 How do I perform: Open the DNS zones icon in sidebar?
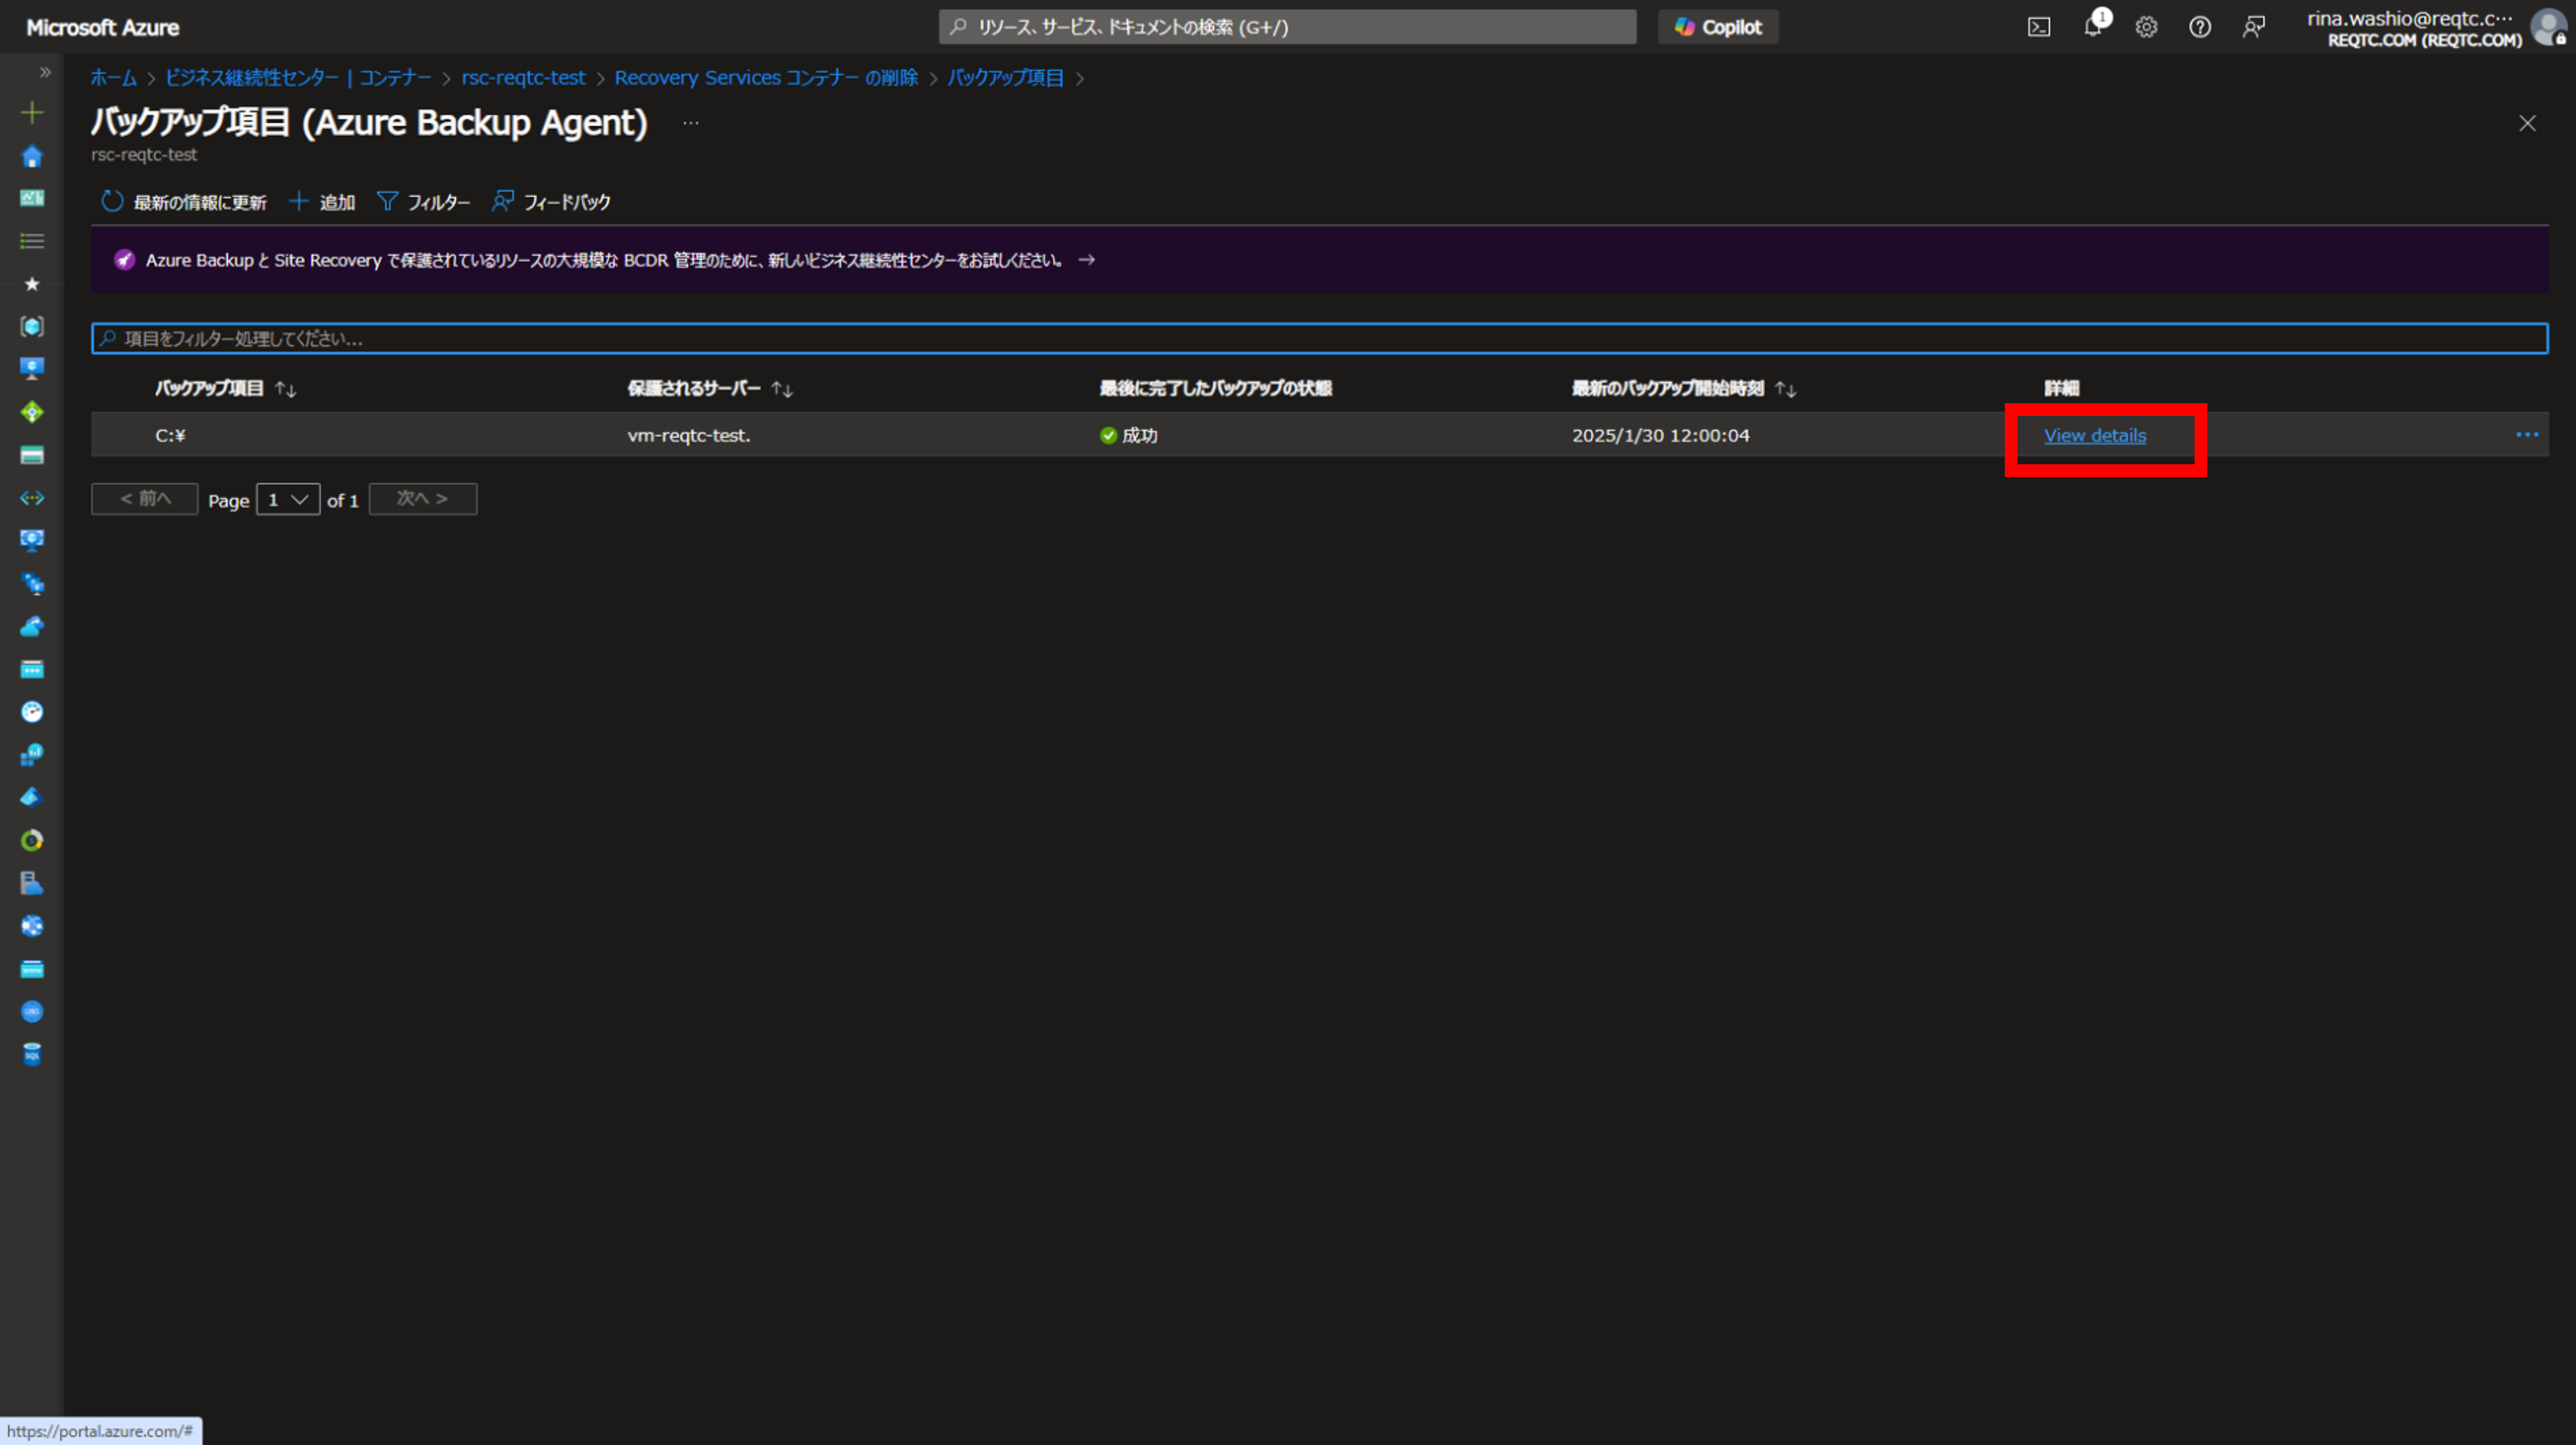coord(32,1012)
